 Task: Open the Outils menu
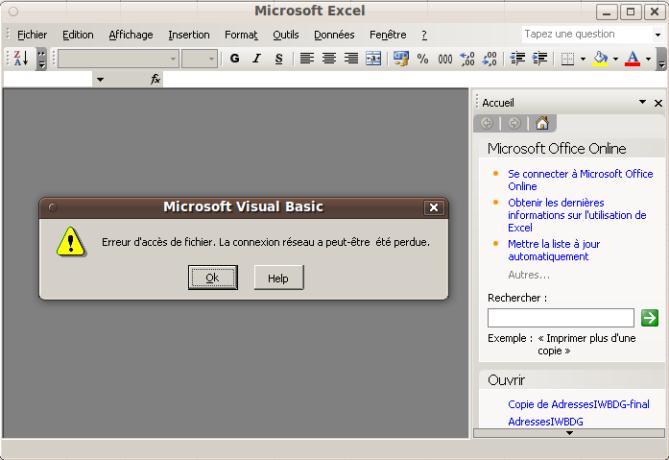tap(286, 35)
